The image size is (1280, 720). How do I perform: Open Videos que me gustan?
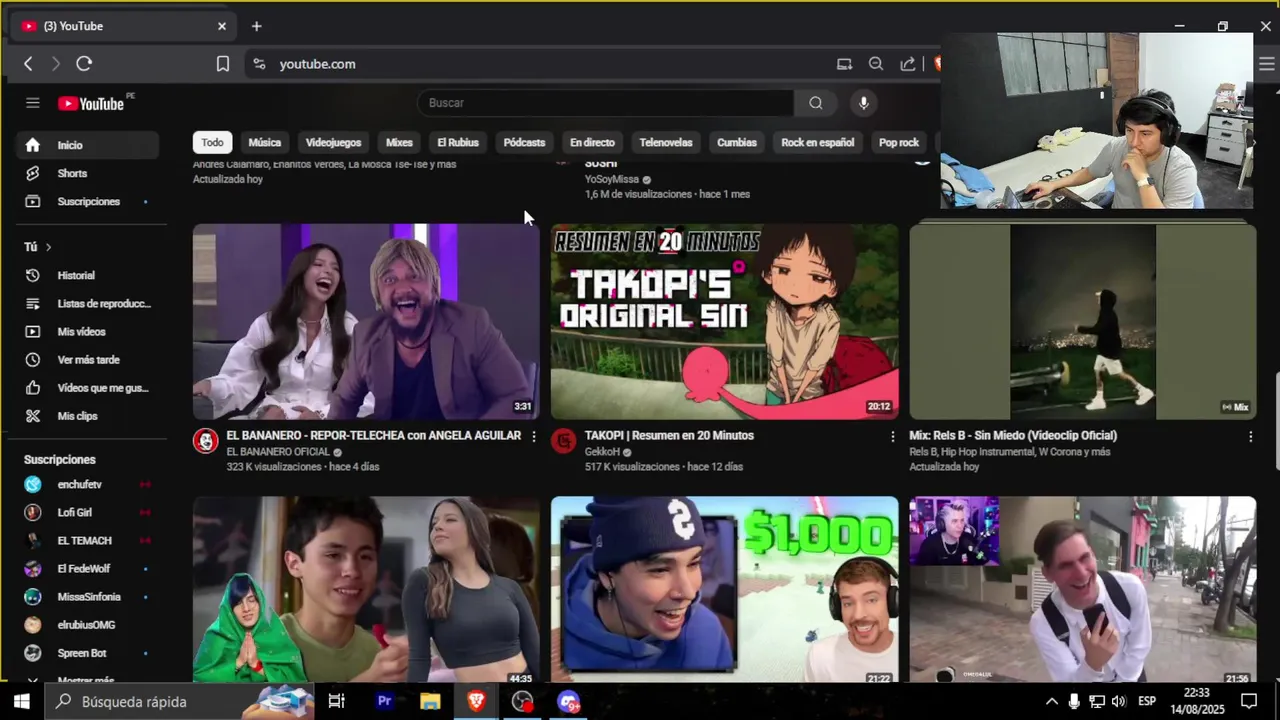pyautogui.click(x=87, y=387)
